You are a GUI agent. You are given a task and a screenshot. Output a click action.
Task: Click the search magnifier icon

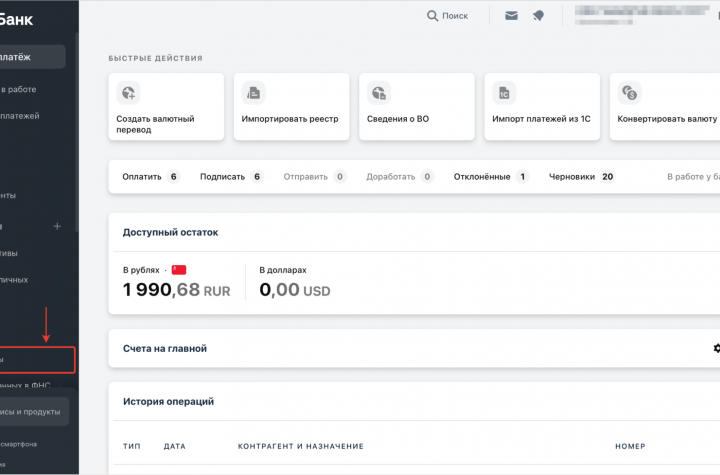pyautogui.click(x=432, y=16)
